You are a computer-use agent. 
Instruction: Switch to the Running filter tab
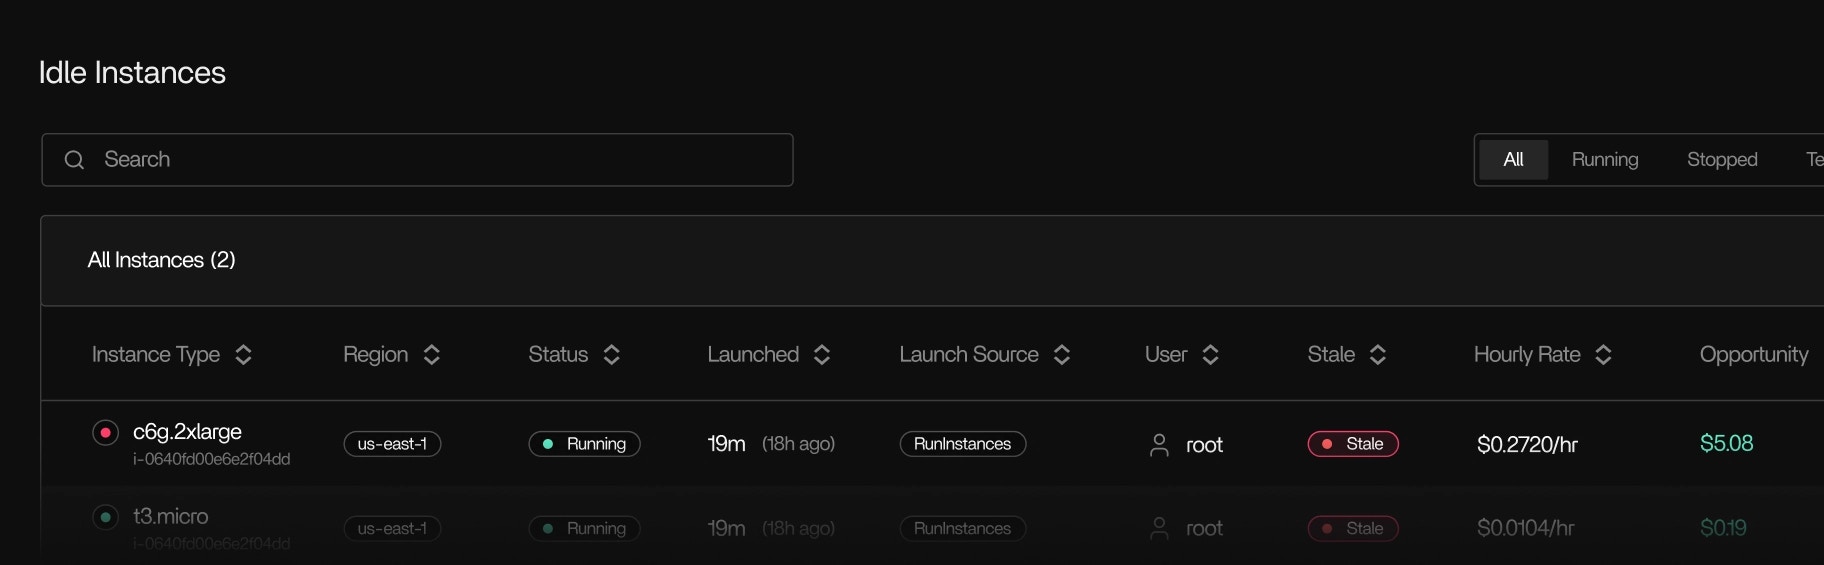click(x=1605, y=160)
